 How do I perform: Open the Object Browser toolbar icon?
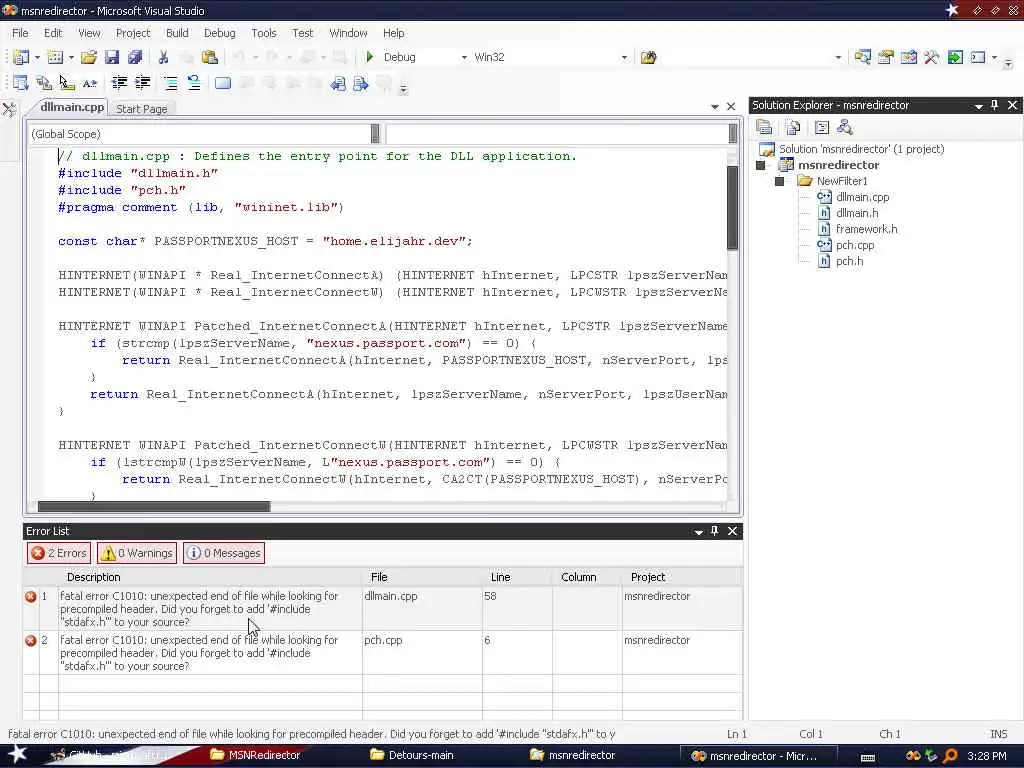908,57
